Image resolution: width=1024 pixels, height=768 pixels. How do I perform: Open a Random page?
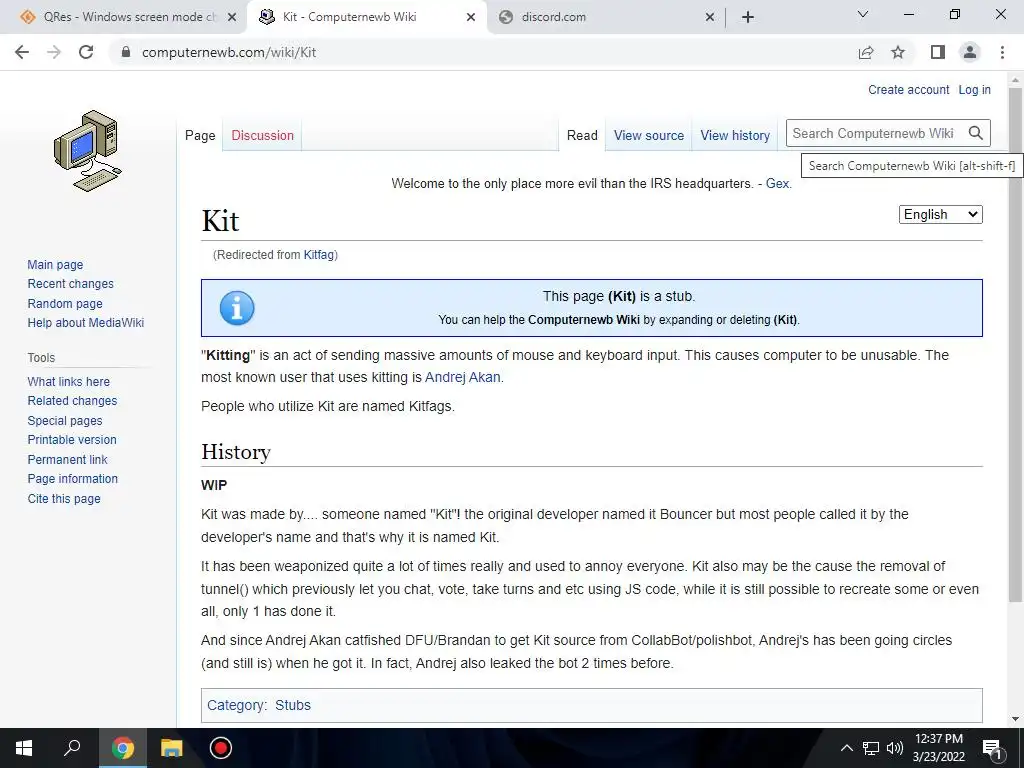coord(65,304)
